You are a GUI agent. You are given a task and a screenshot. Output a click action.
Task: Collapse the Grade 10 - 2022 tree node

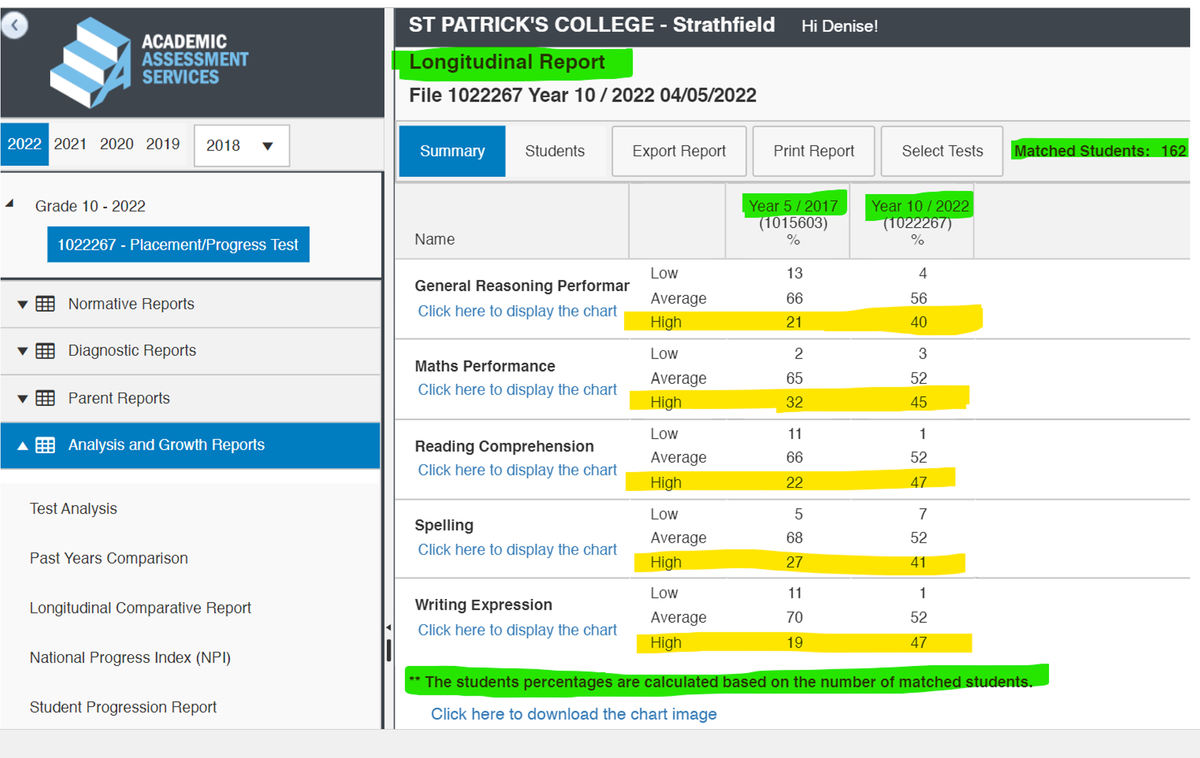pos(10,203)
